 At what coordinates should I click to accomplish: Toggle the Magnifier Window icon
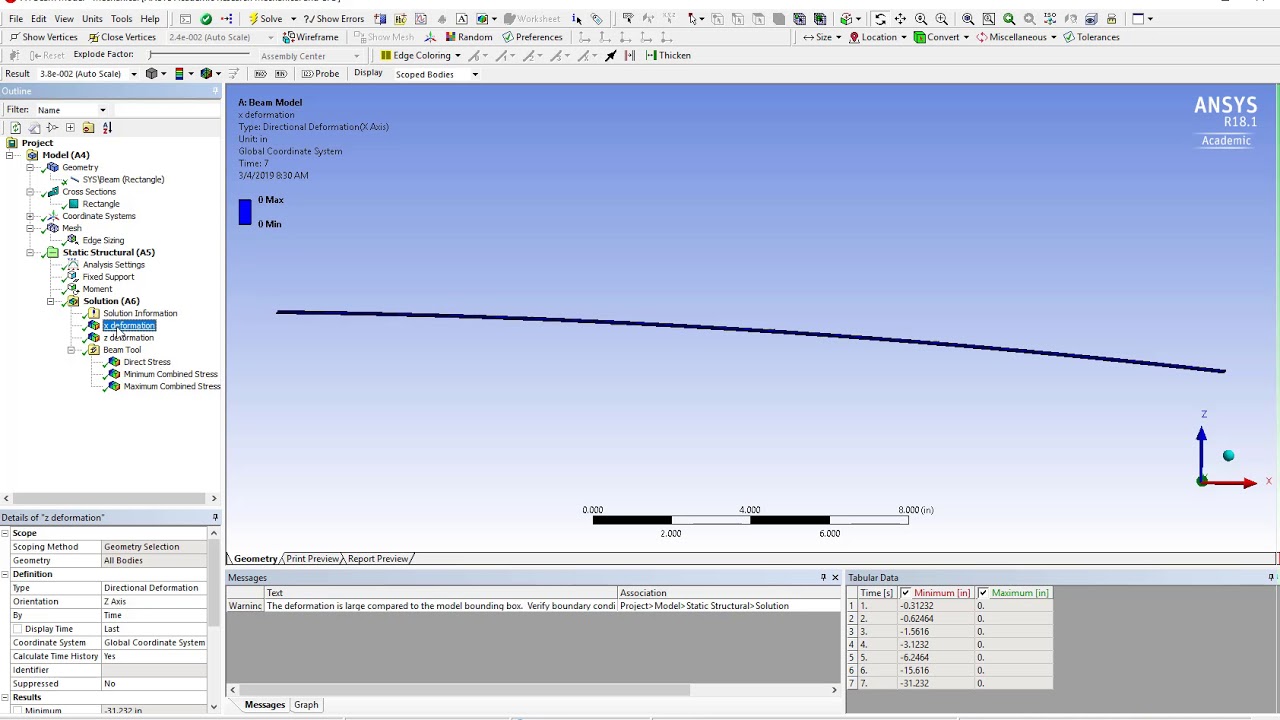pos(988,18)
